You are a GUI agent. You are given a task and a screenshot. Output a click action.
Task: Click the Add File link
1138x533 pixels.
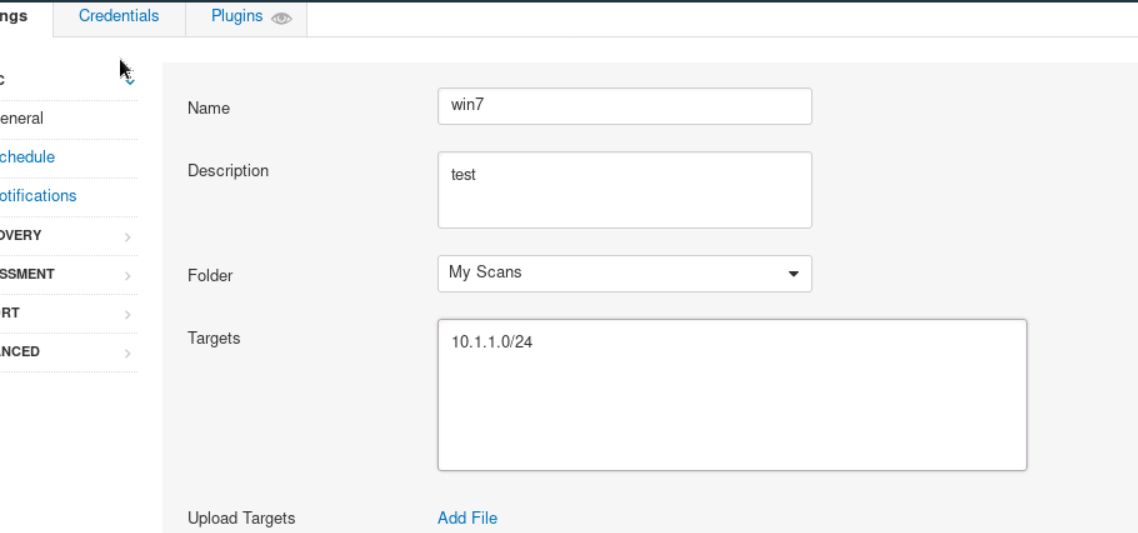click(467, 518)
